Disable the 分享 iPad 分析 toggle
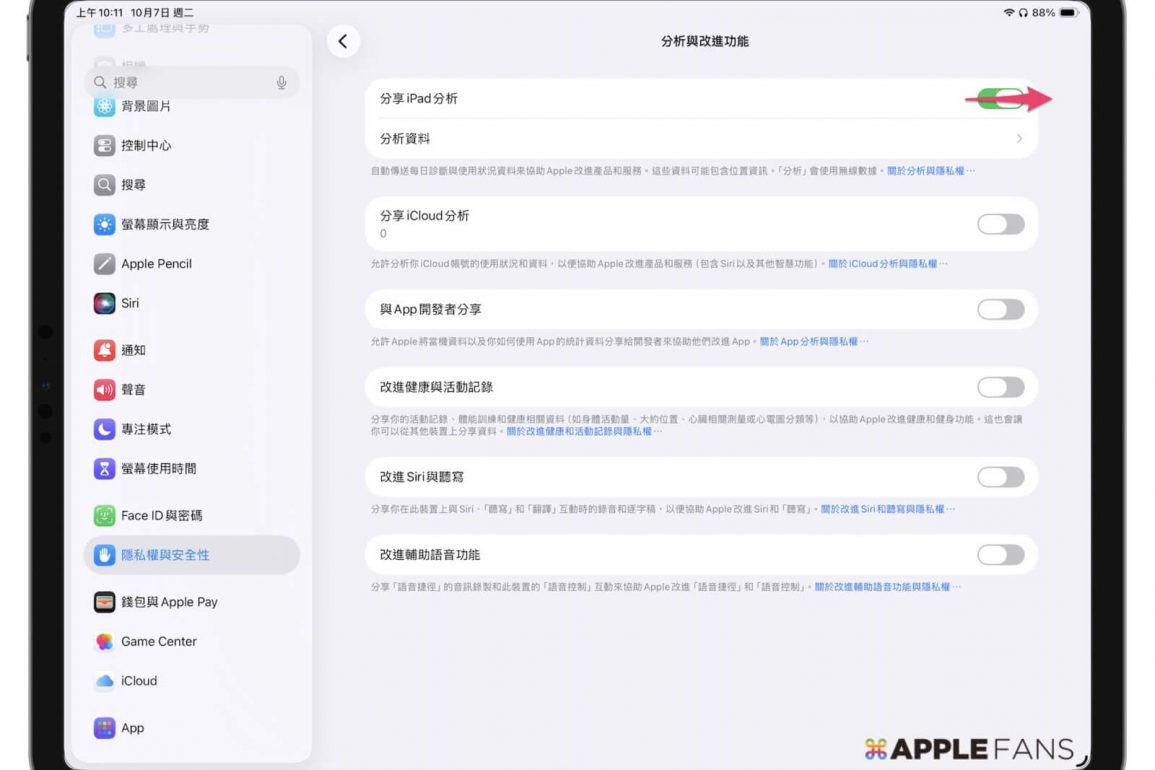The height and width of the screenshot is (770, 1155). pyautogui.click(x=1000, y=98)
